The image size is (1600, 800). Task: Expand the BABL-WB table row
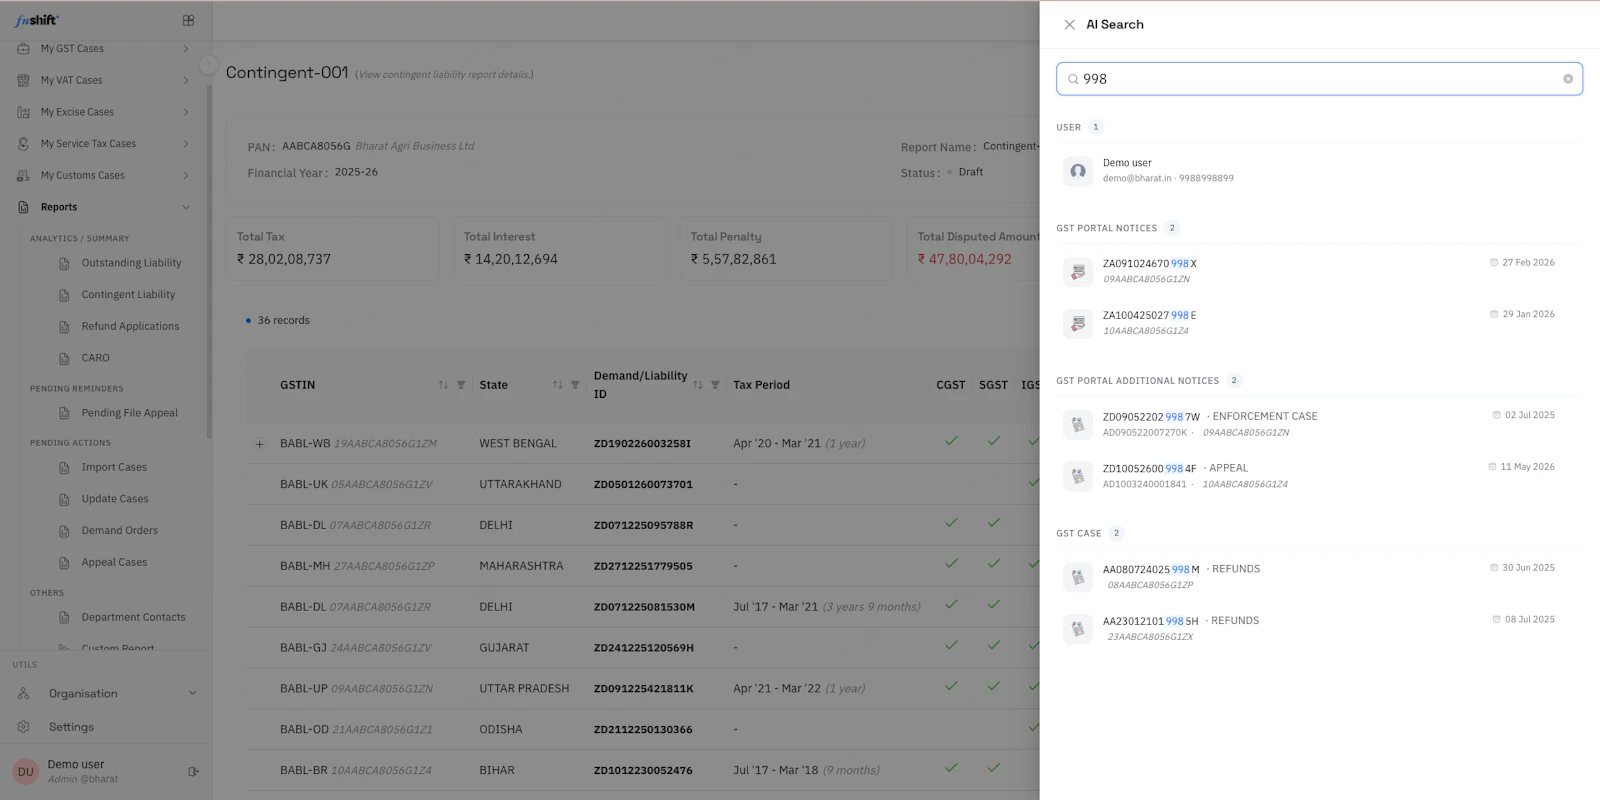[x=259, y=444]
